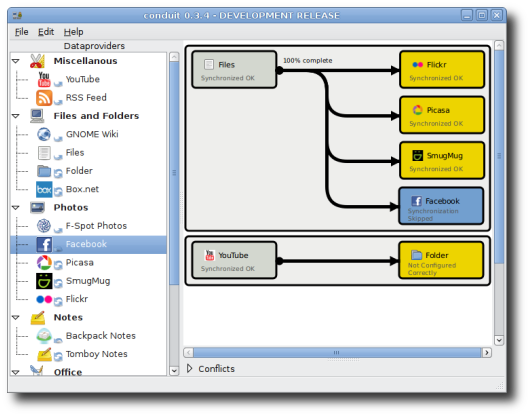Click the dataproviders list scrollbar up arrow

coord(174,57)
